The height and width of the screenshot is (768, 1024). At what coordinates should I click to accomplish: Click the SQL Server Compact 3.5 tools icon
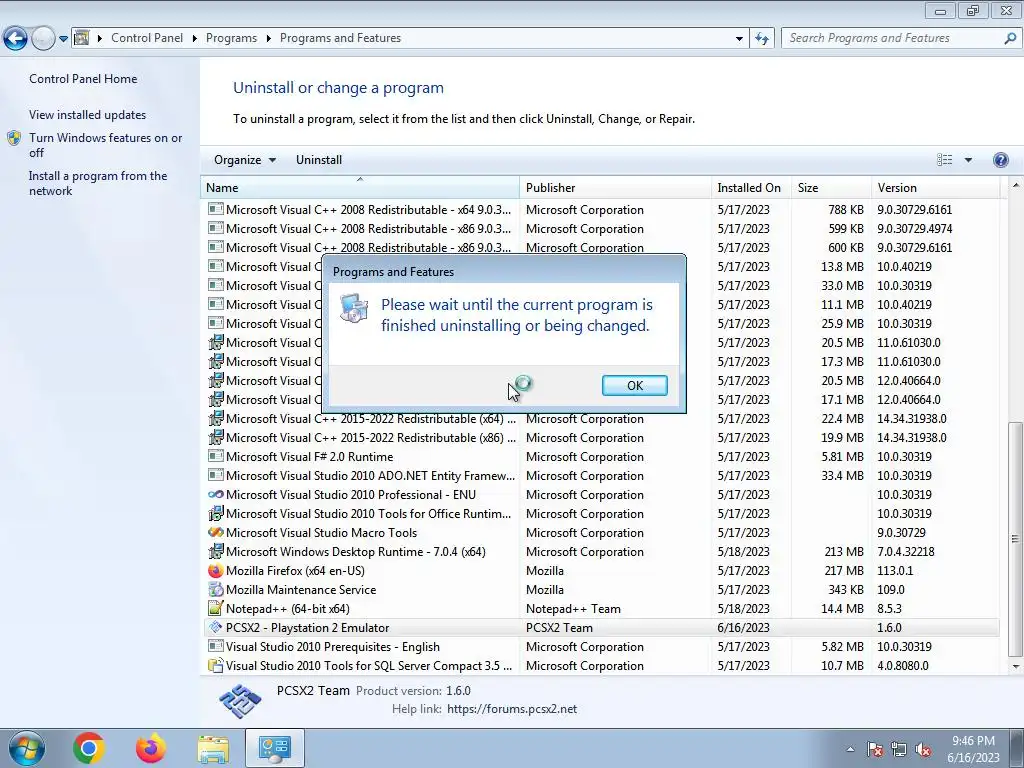click(216, 665)
